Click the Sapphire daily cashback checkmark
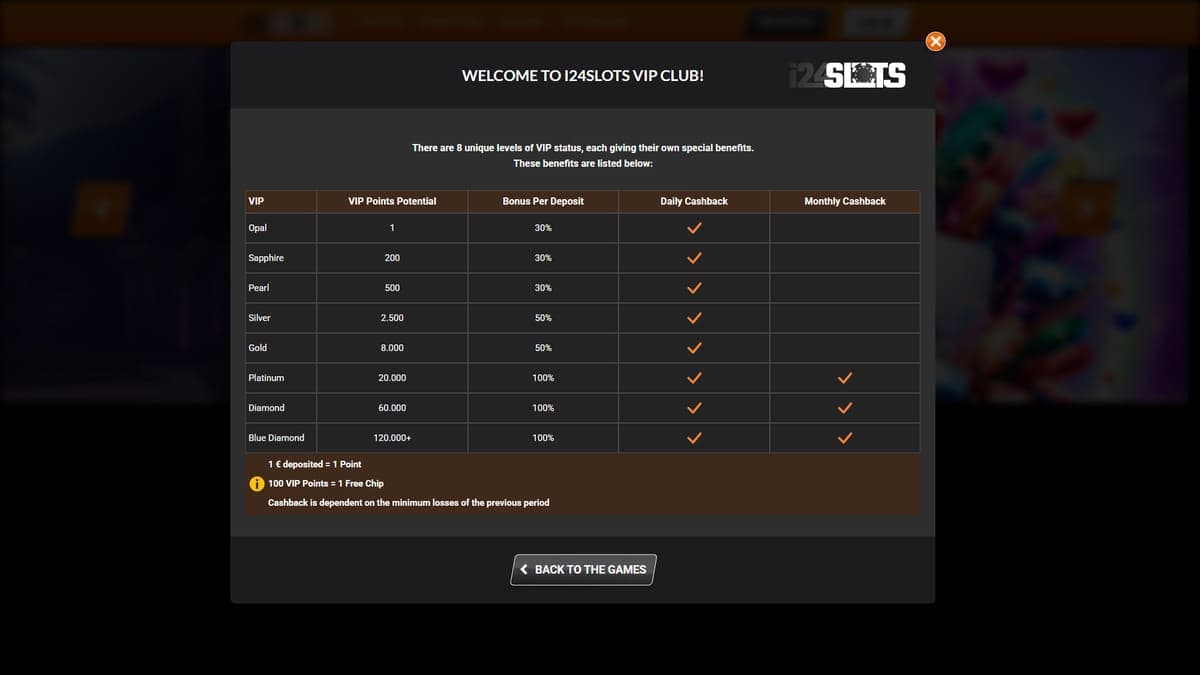 pos(694,258)
